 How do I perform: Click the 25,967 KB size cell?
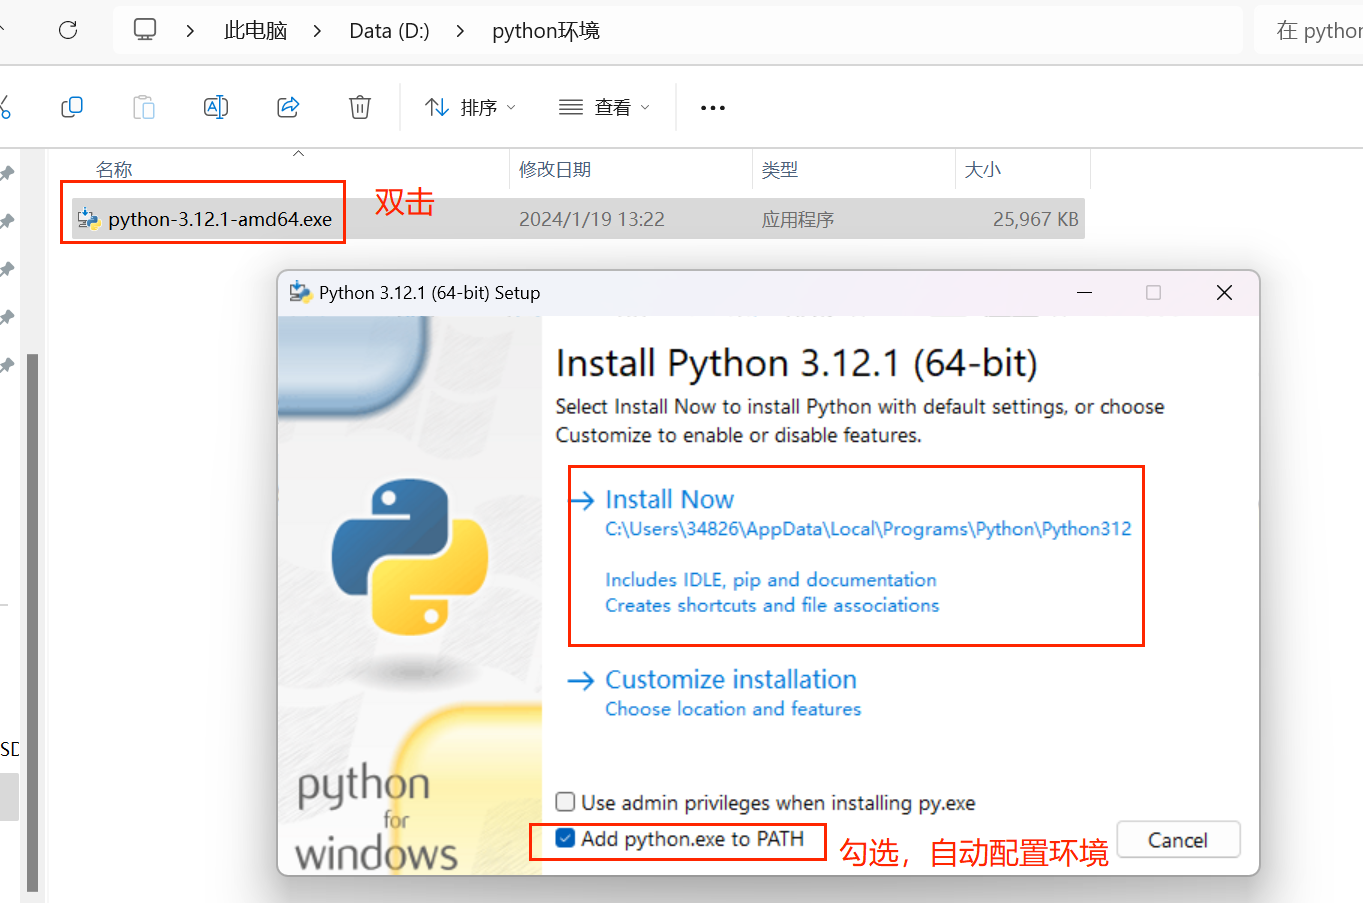[x=1036, y=219]
